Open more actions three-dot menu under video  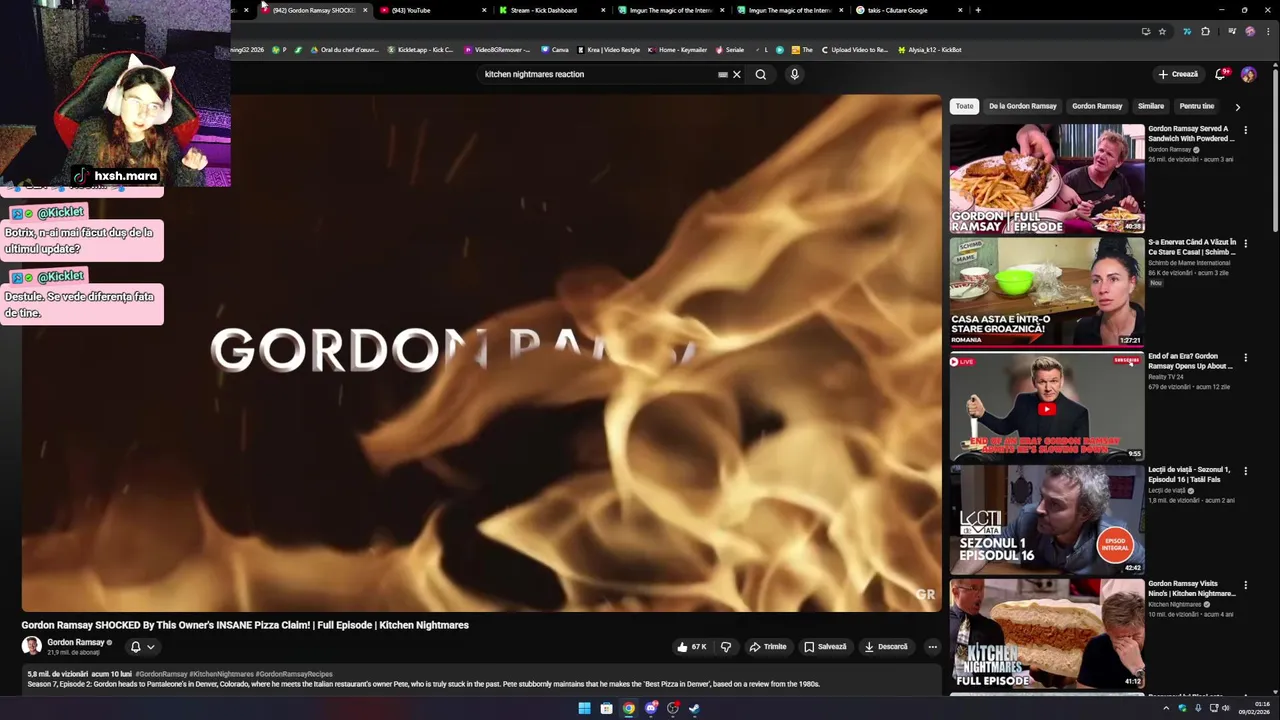click(932, 647)
